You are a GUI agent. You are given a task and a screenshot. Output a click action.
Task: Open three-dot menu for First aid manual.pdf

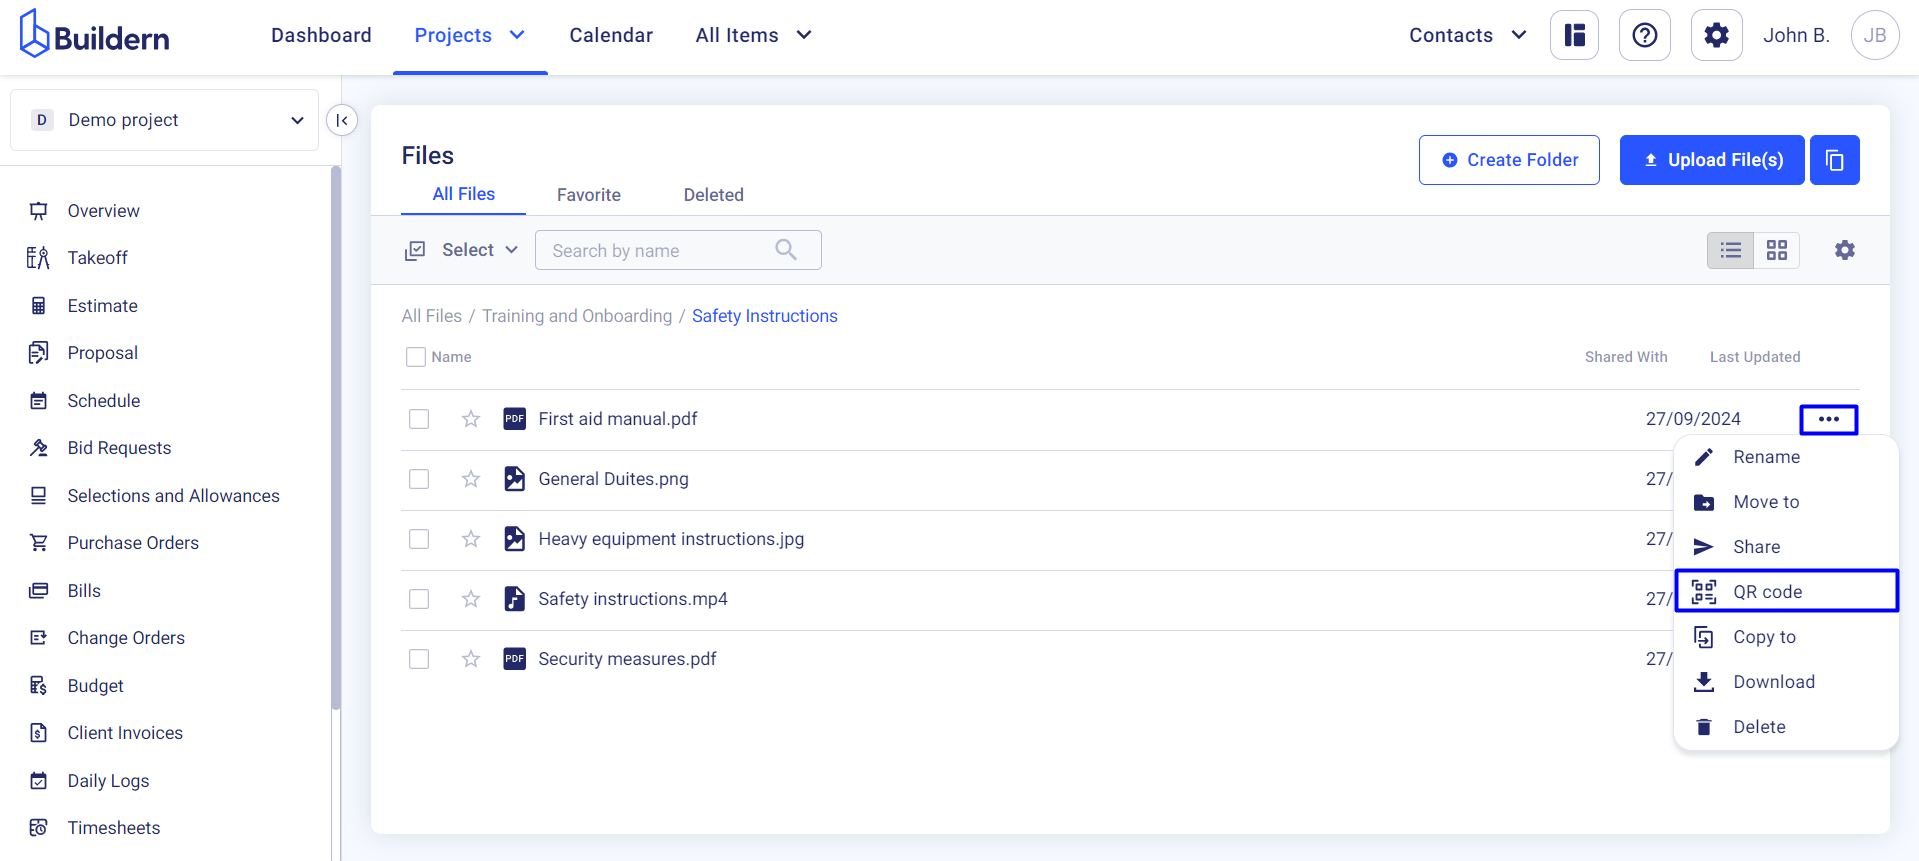pos(1828,419)
